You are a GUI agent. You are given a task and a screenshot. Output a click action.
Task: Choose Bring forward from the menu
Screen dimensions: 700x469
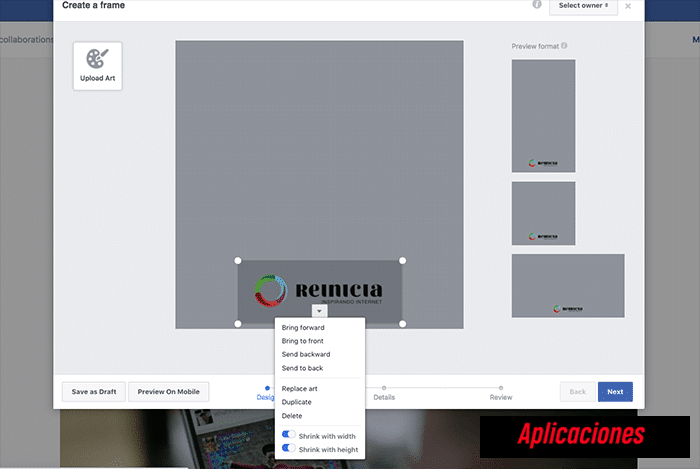(303, 328)
